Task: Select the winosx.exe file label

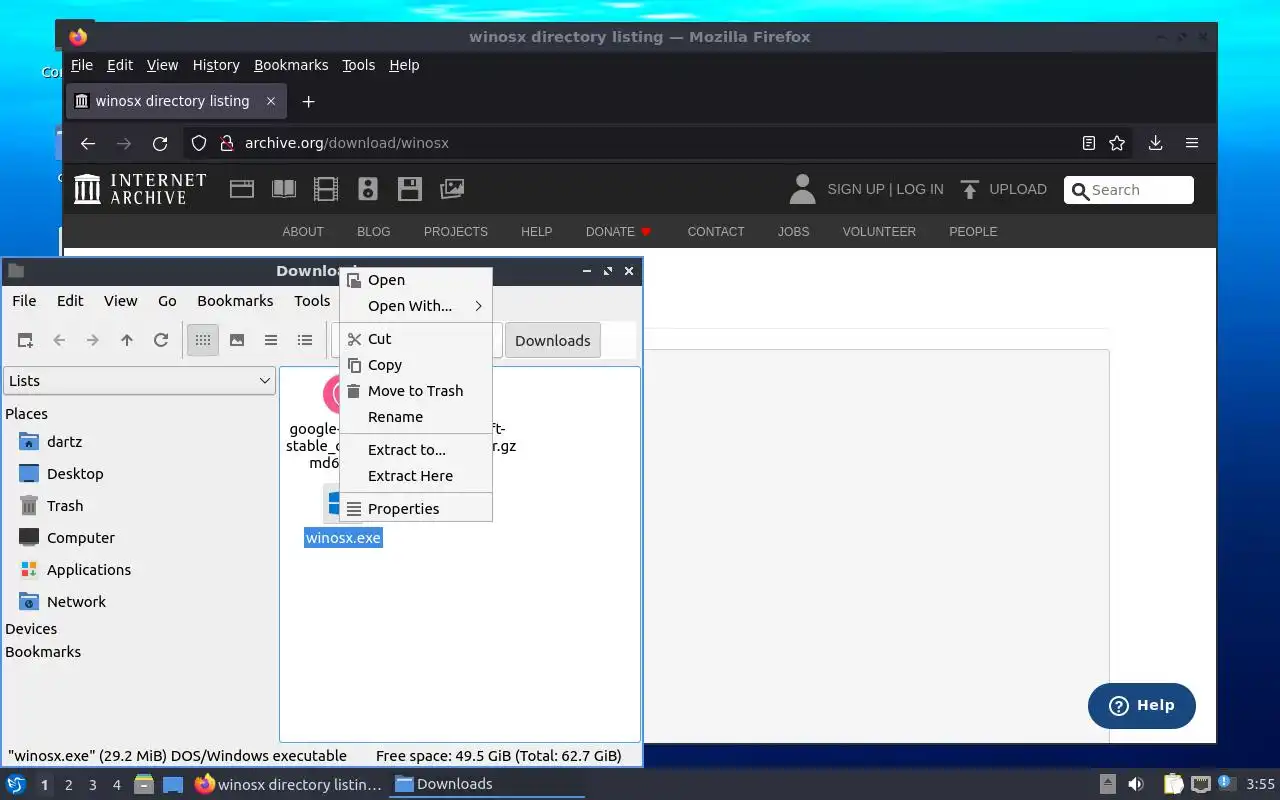Action: coord(343,538)
